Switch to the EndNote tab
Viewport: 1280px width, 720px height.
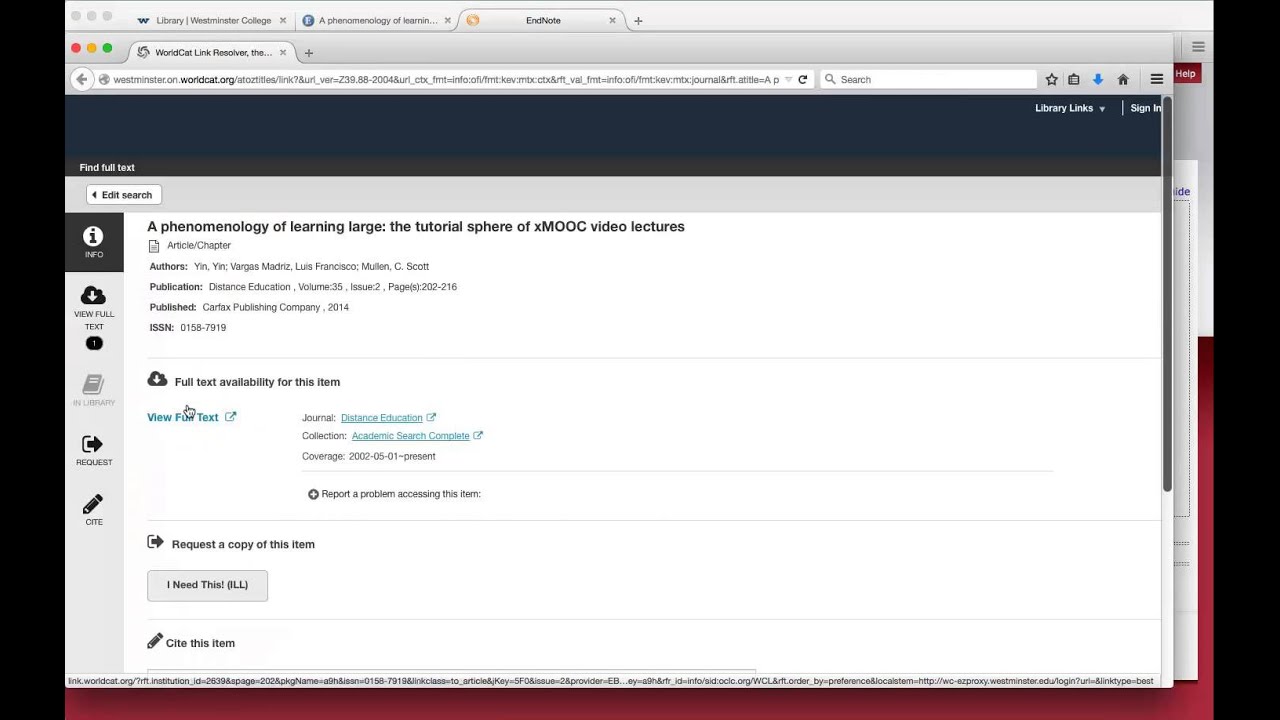[542, 20]
